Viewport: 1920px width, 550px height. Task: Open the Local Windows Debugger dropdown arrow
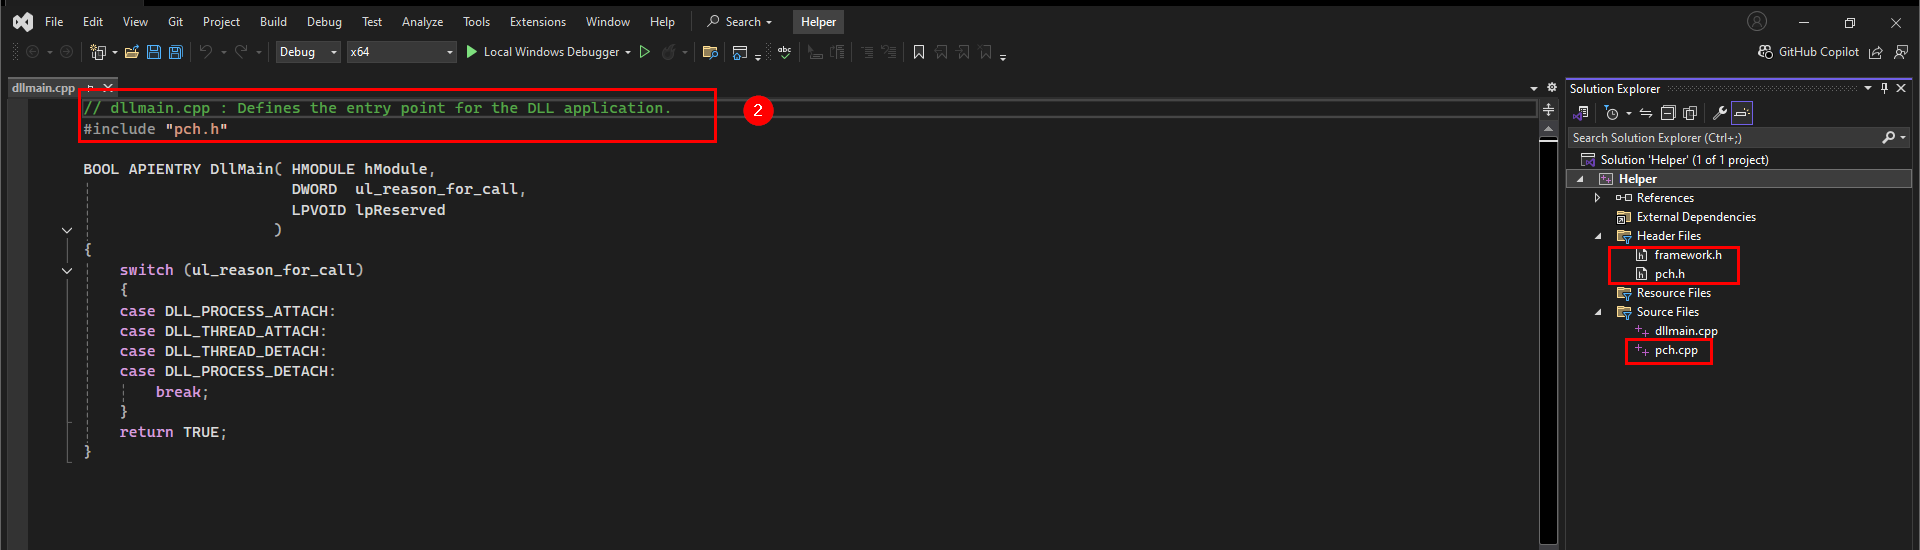[x=628, y=52]
